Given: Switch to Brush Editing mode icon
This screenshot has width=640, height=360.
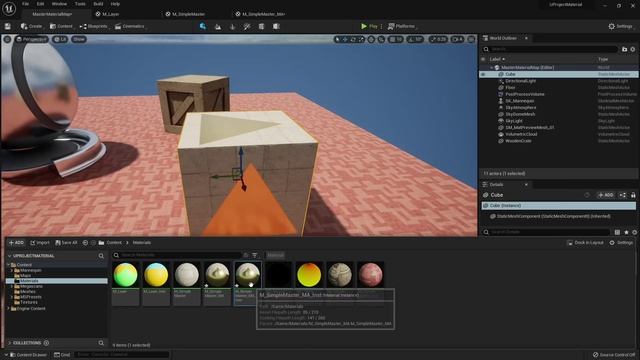Looking at the screenshot, I should (276, 27).
